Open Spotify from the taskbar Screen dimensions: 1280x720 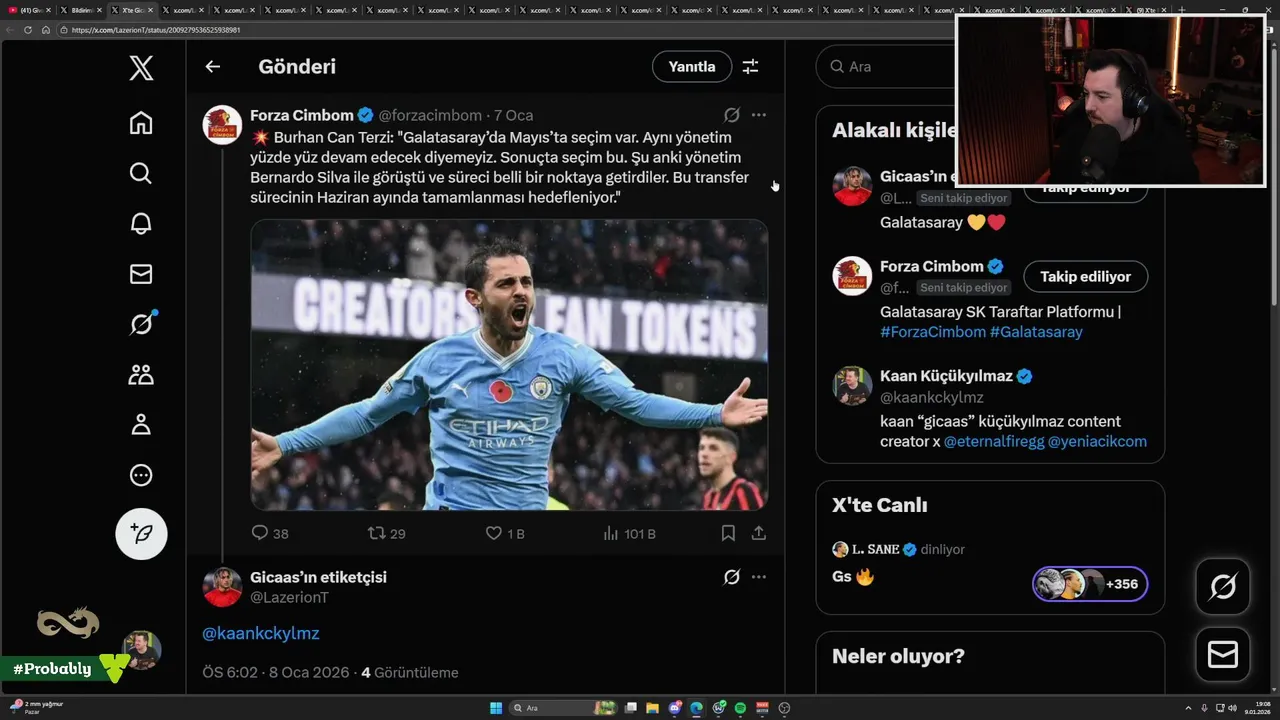click(740, 708)
